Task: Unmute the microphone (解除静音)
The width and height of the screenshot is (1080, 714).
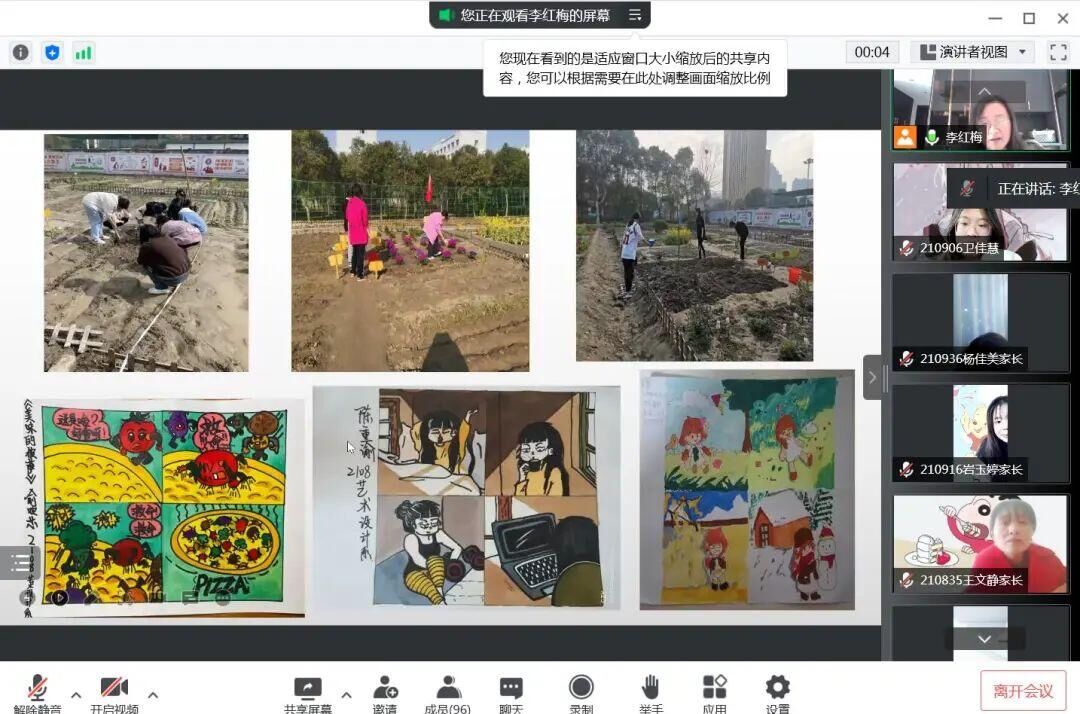Action: coord(37,691)
